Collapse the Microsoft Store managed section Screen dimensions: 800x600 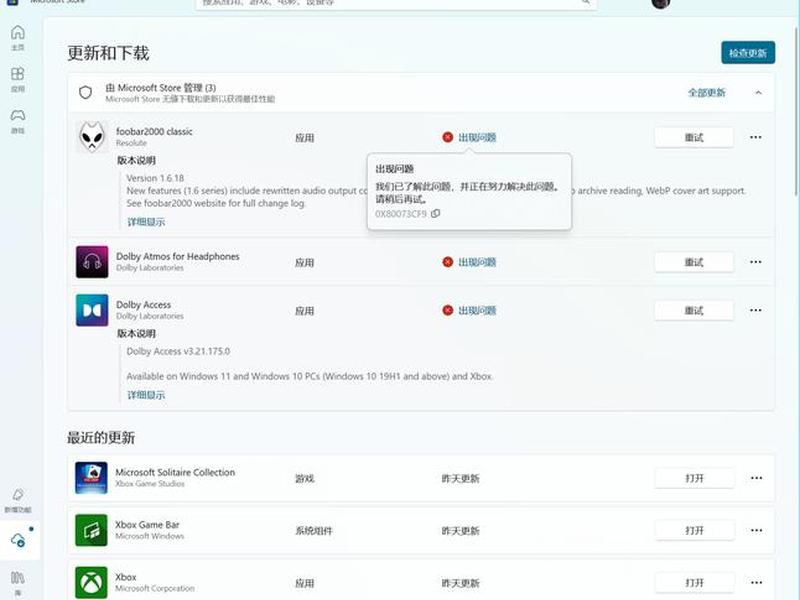(759, 93)
